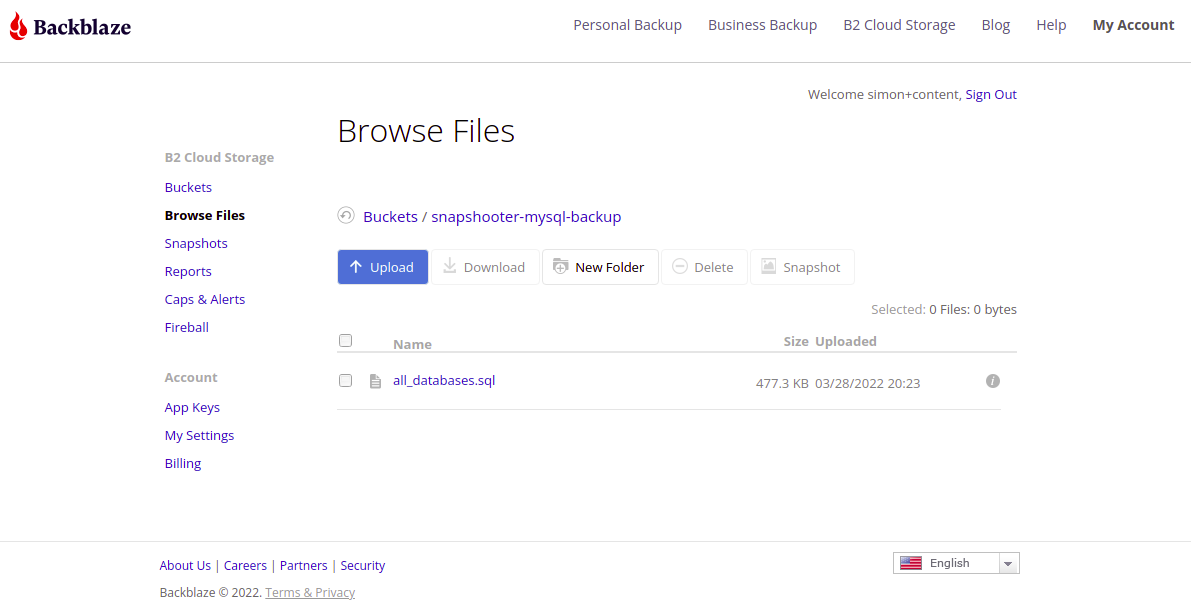
Task: Open App Keys under Account
Action: [192, 407]
